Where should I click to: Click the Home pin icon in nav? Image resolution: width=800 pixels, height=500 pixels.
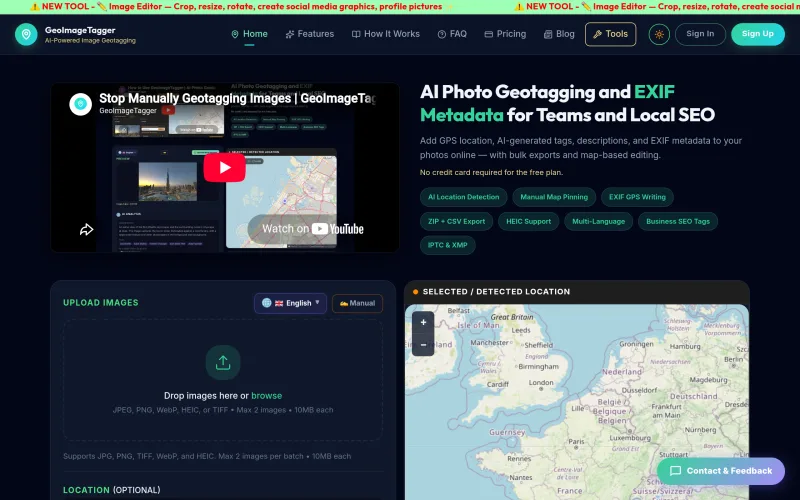[235, 34]
